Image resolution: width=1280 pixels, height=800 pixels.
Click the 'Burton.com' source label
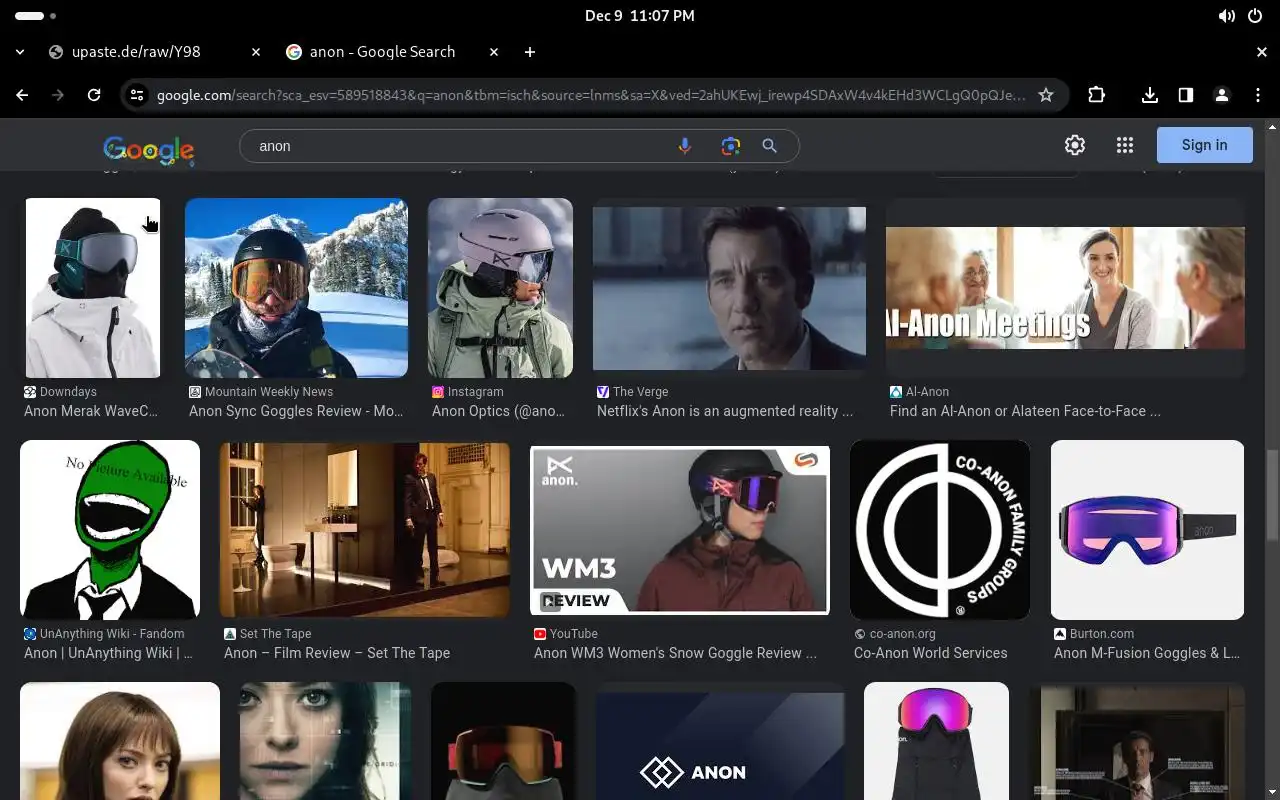(x=1102, y=634)
